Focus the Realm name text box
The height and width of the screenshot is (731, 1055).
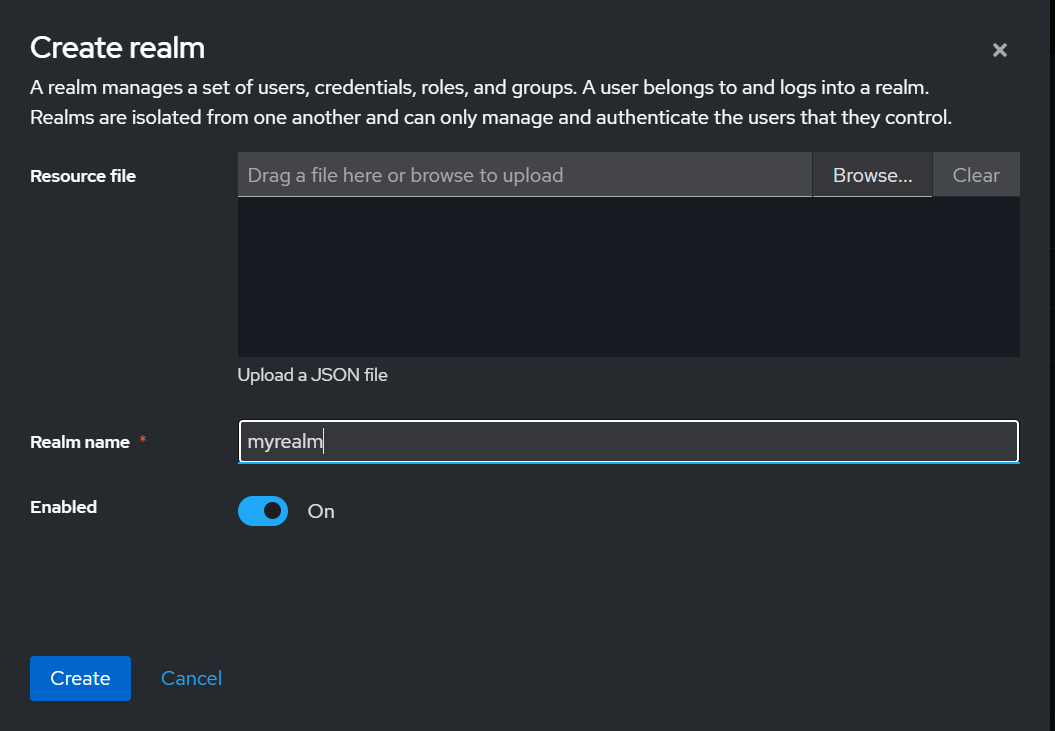(628, 441)
